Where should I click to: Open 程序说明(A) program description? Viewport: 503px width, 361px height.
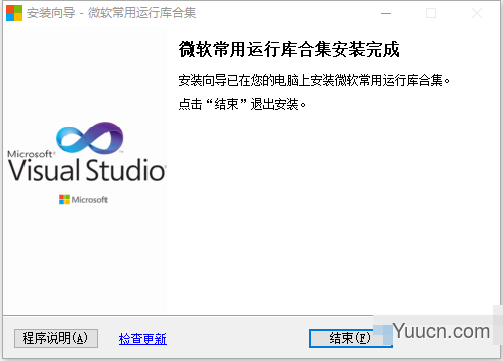[x=56, y=338]
